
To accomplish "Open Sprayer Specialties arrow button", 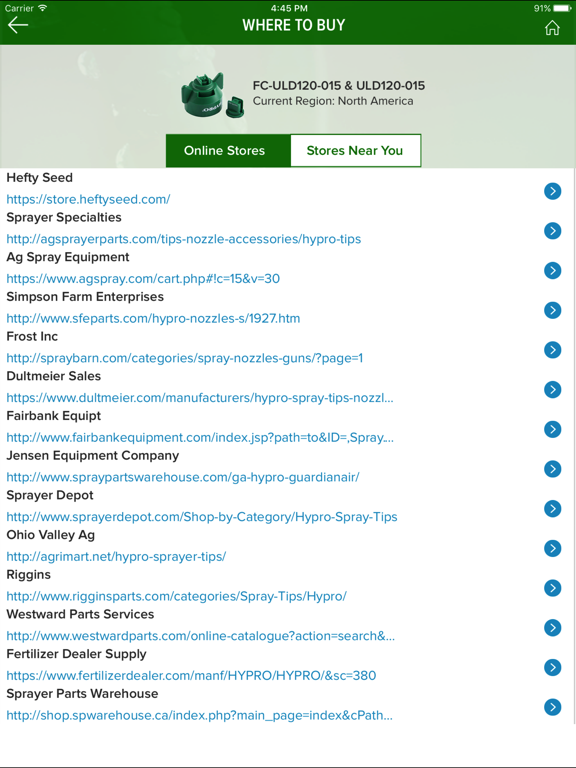I will pos(552,231).
